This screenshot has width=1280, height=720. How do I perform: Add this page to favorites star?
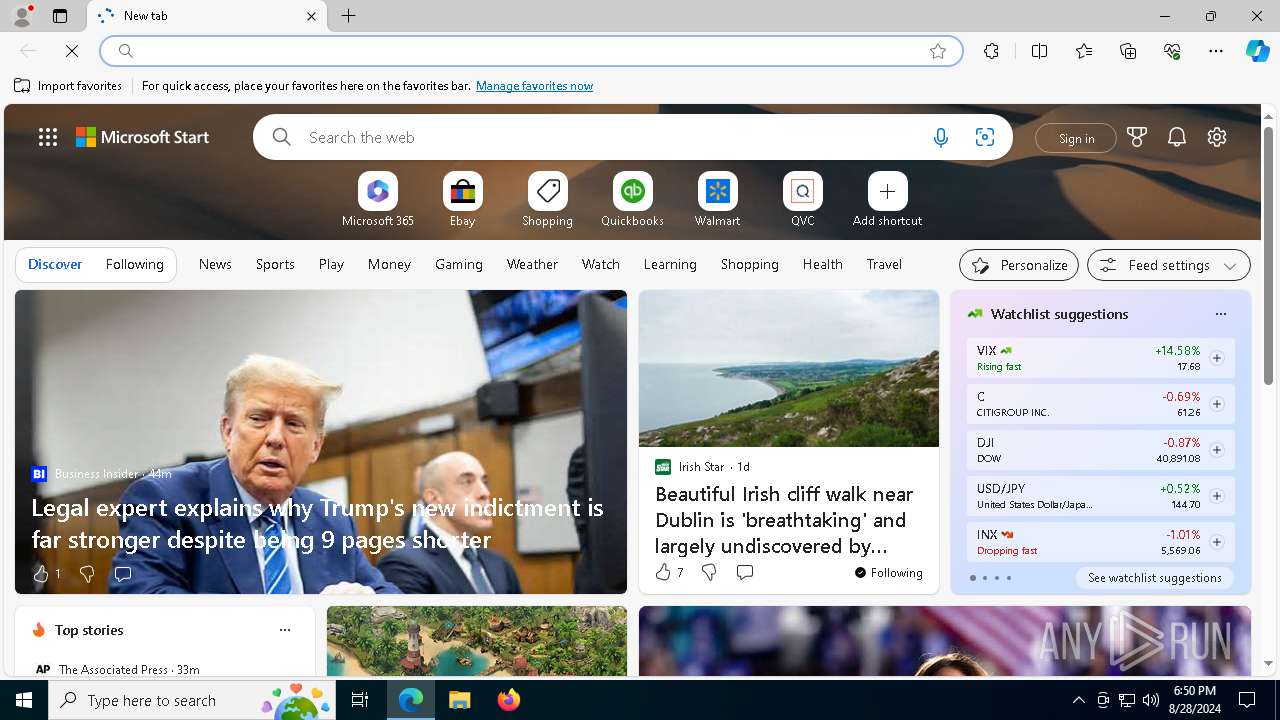[x=938, y=51]
